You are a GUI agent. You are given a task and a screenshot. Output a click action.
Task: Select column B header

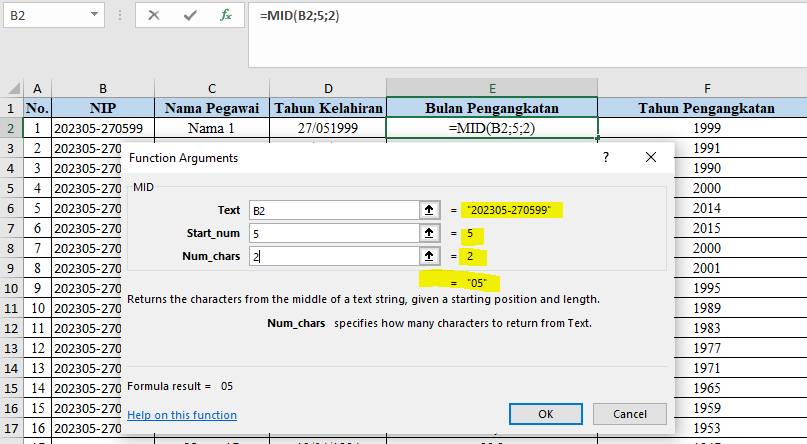coord(103,88)
